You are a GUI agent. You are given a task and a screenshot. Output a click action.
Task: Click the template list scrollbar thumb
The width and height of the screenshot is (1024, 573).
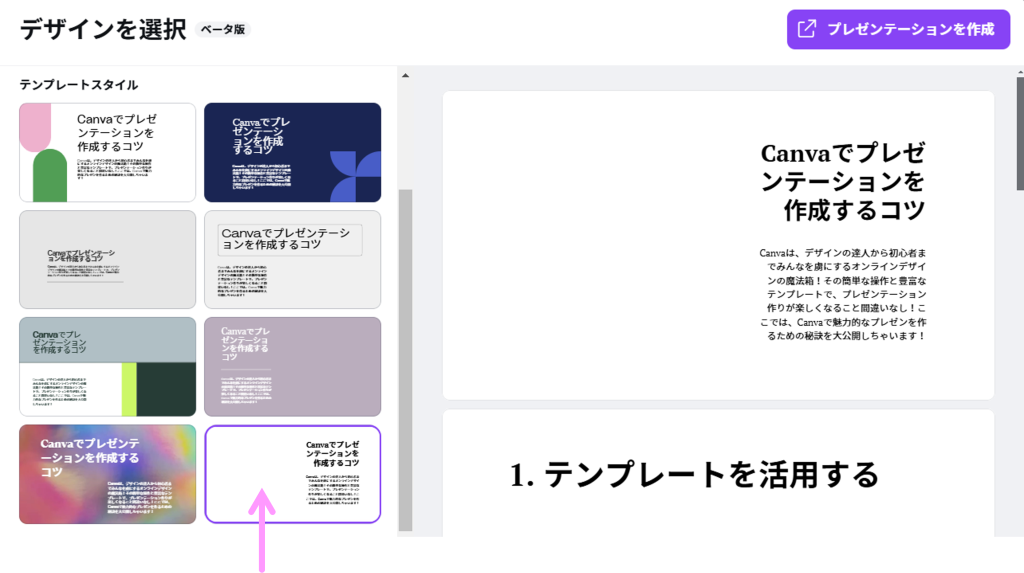tap(404, 360)
